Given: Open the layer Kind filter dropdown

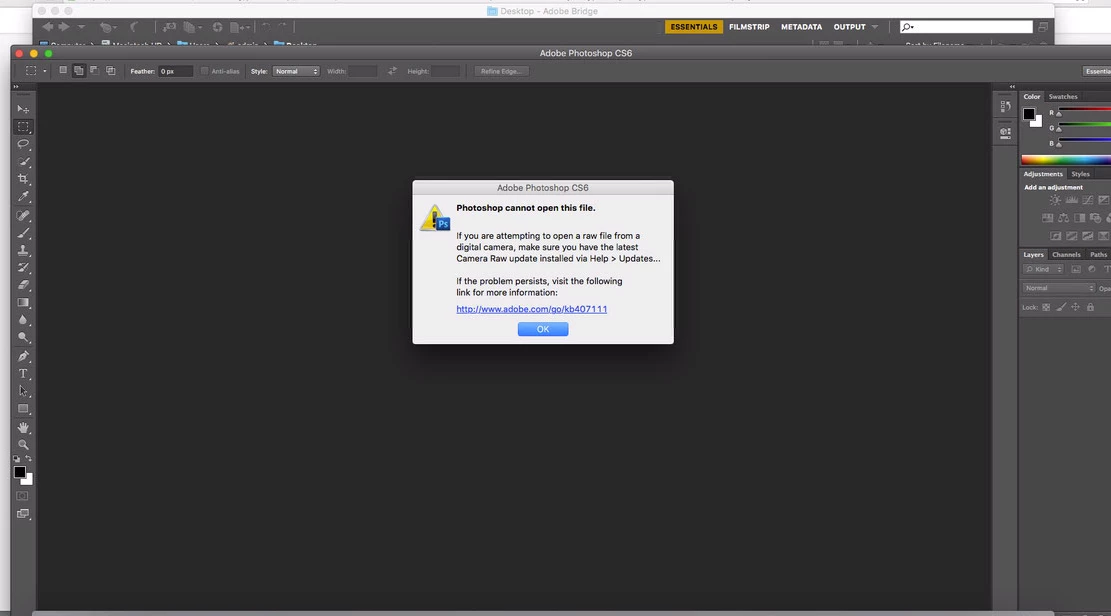Looking at the screenshot, I should [1043, 269].
